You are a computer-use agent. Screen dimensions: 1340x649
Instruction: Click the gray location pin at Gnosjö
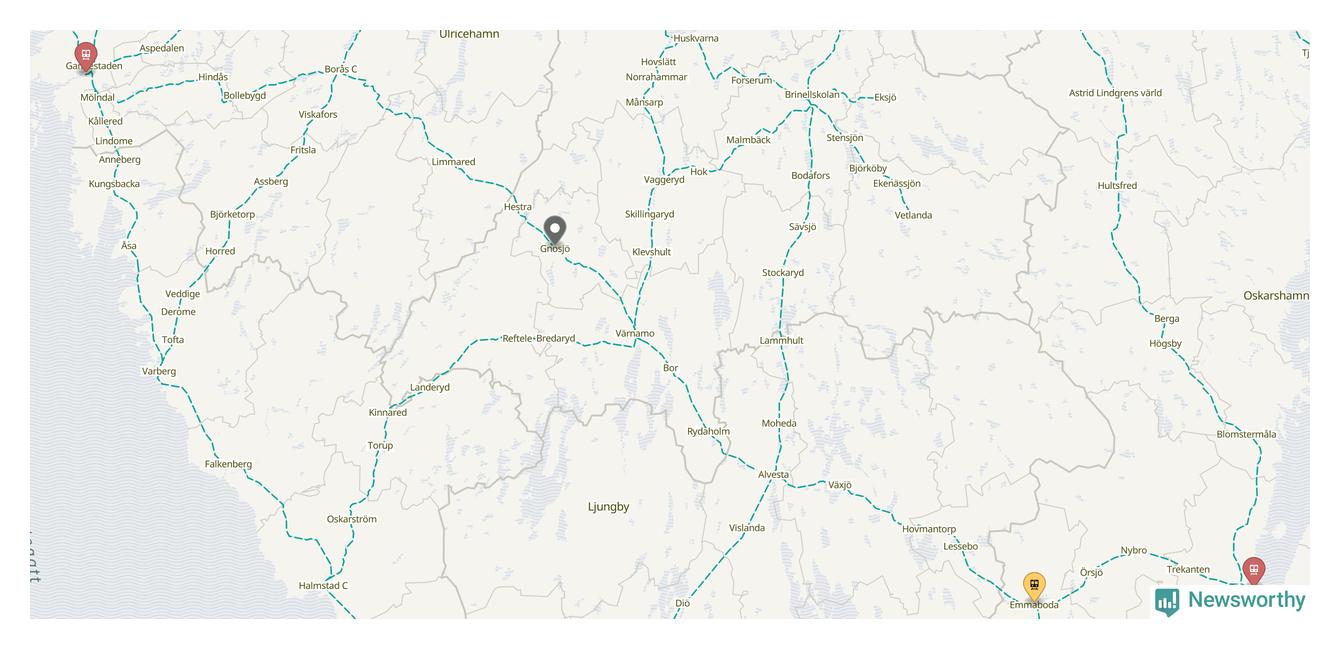tap(555, 232)
